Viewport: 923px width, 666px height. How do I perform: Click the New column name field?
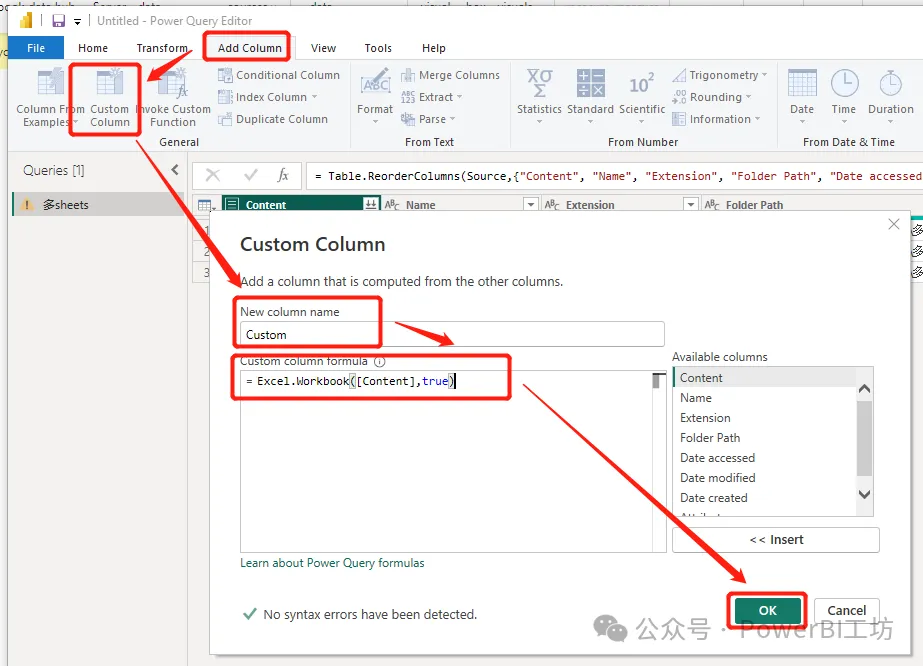click(x=452, y=334)
